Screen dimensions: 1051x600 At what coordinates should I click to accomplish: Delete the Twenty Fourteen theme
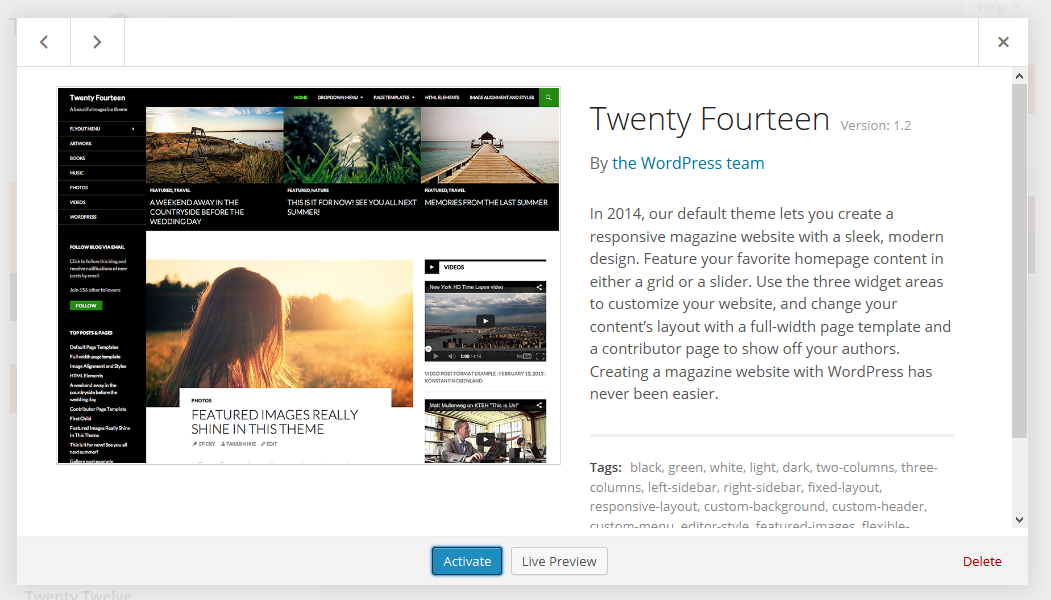click(982, 561)
